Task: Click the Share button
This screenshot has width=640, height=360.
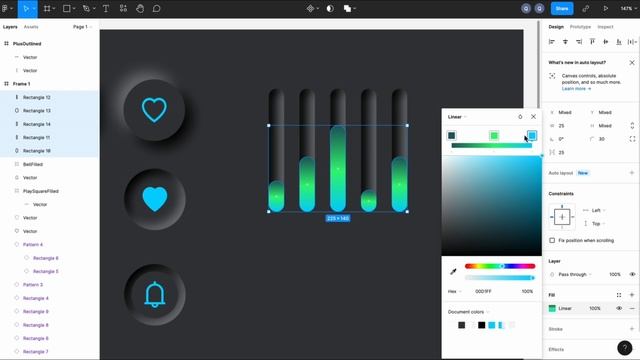Action: pos(562,9)
